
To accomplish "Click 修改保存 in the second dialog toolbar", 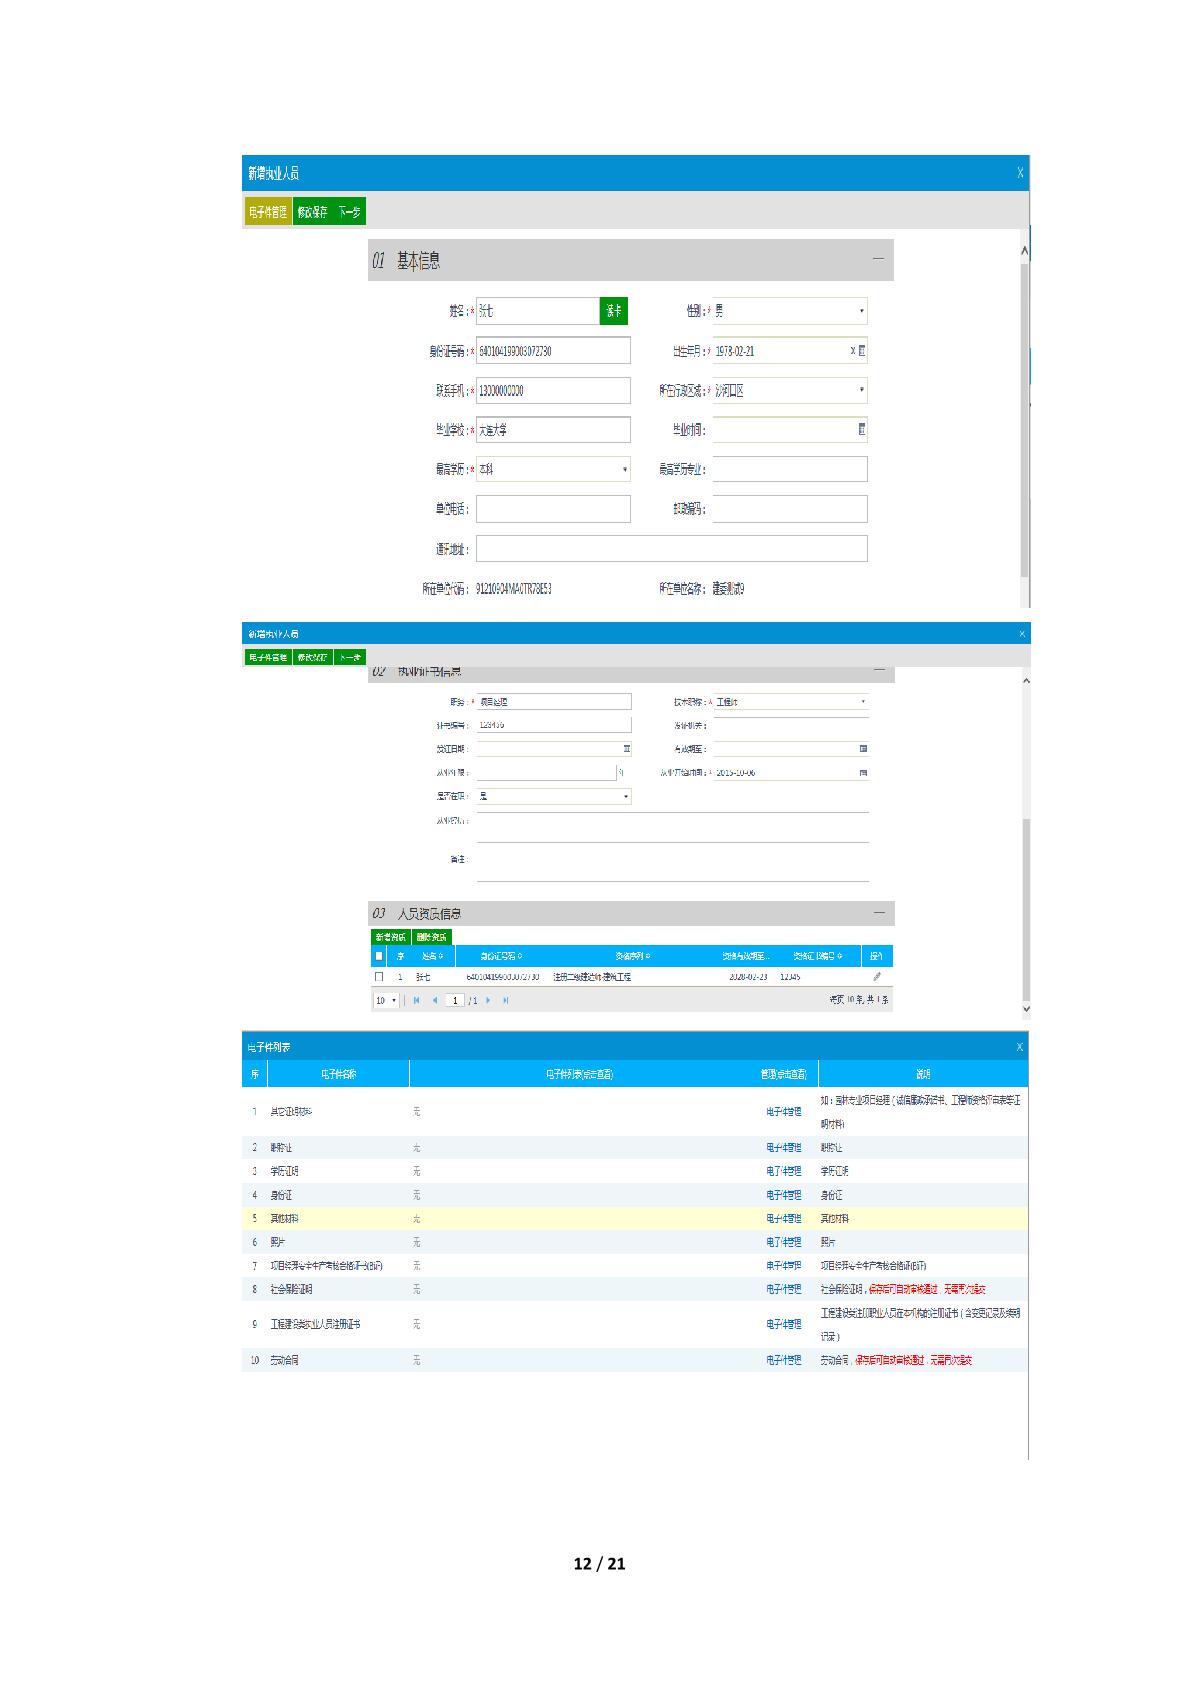I will click(312, 657).
